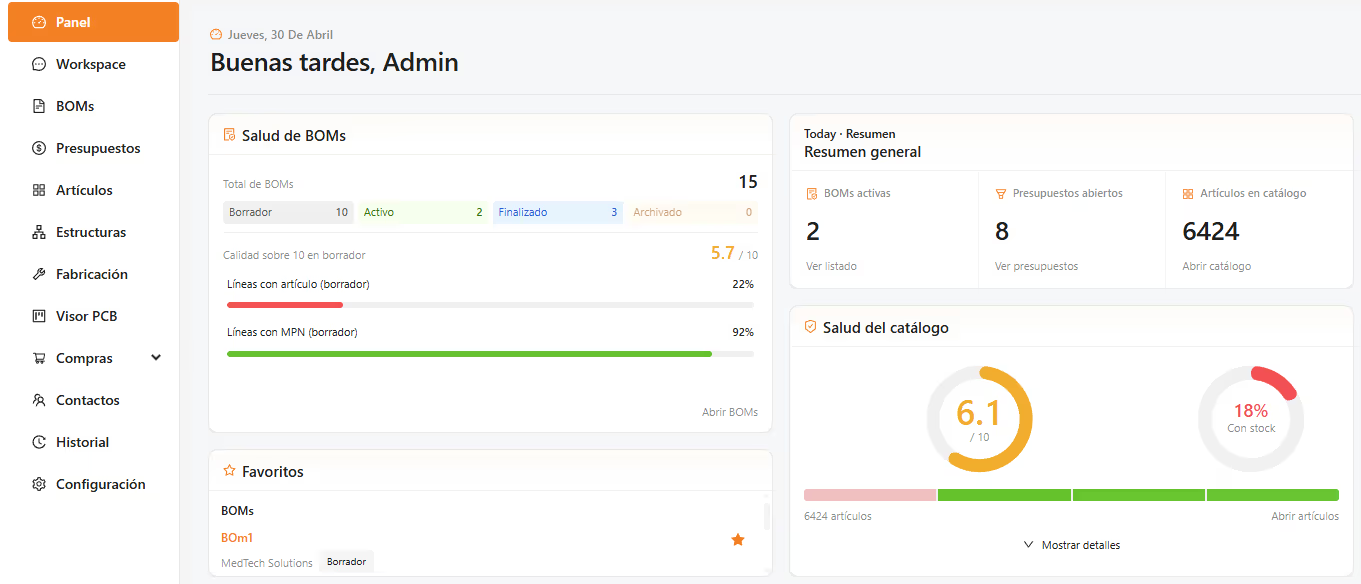The height and width of the screenshot is (584, 1361).
Task: Click the Presupuestos dollar icon
Action: pos(39,148)
